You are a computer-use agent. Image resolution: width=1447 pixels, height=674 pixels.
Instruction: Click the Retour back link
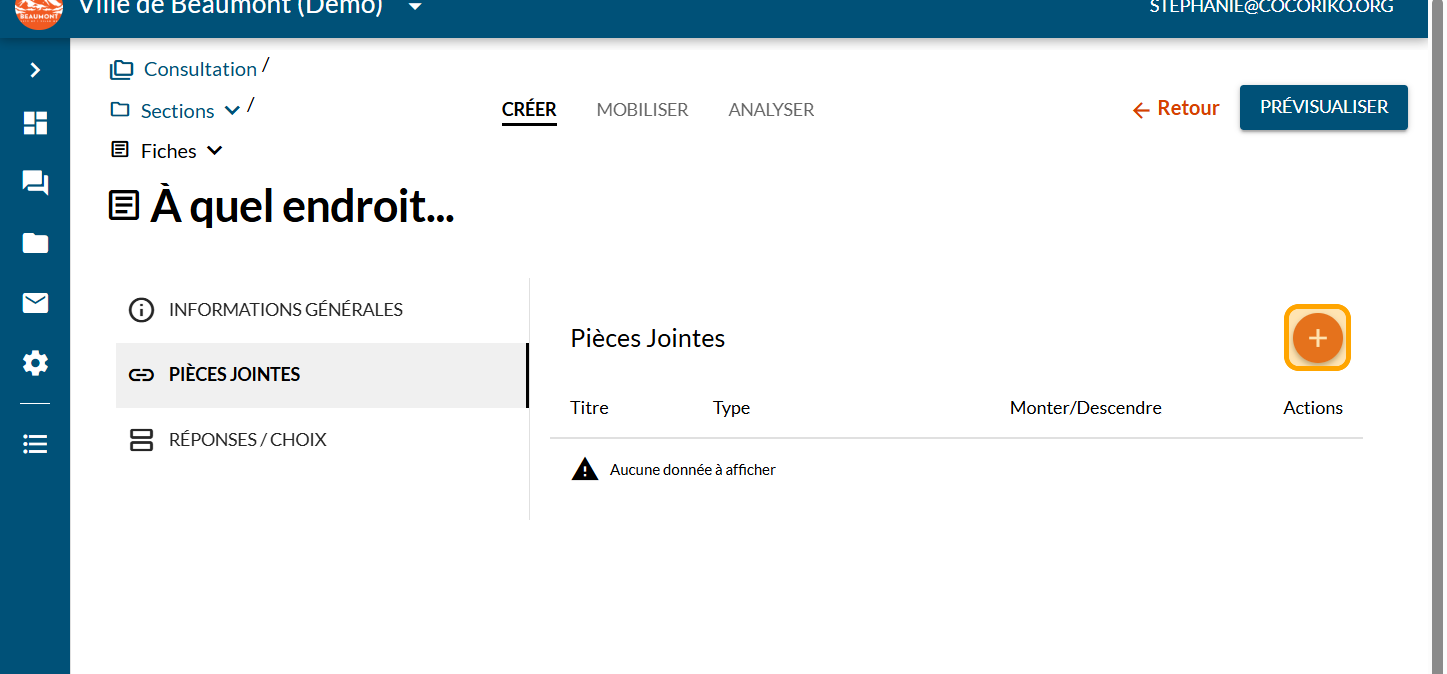pos(1176,109)
